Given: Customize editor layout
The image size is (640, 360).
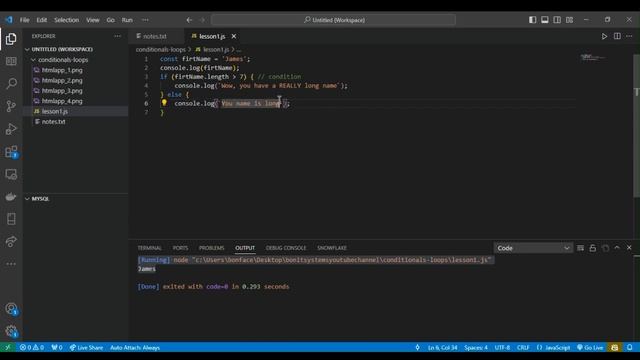Looking at the screenshot, I should pos(569,20).
